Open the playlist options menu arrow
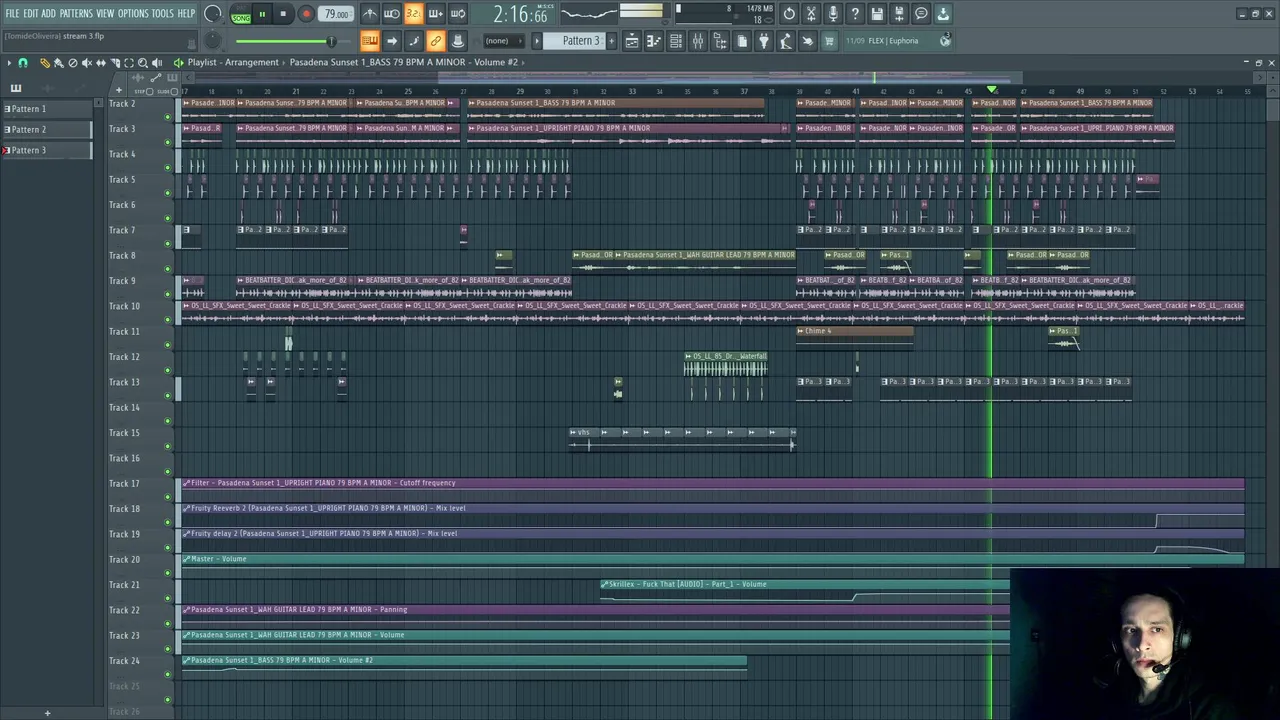1280x720 pixels. 9,63
